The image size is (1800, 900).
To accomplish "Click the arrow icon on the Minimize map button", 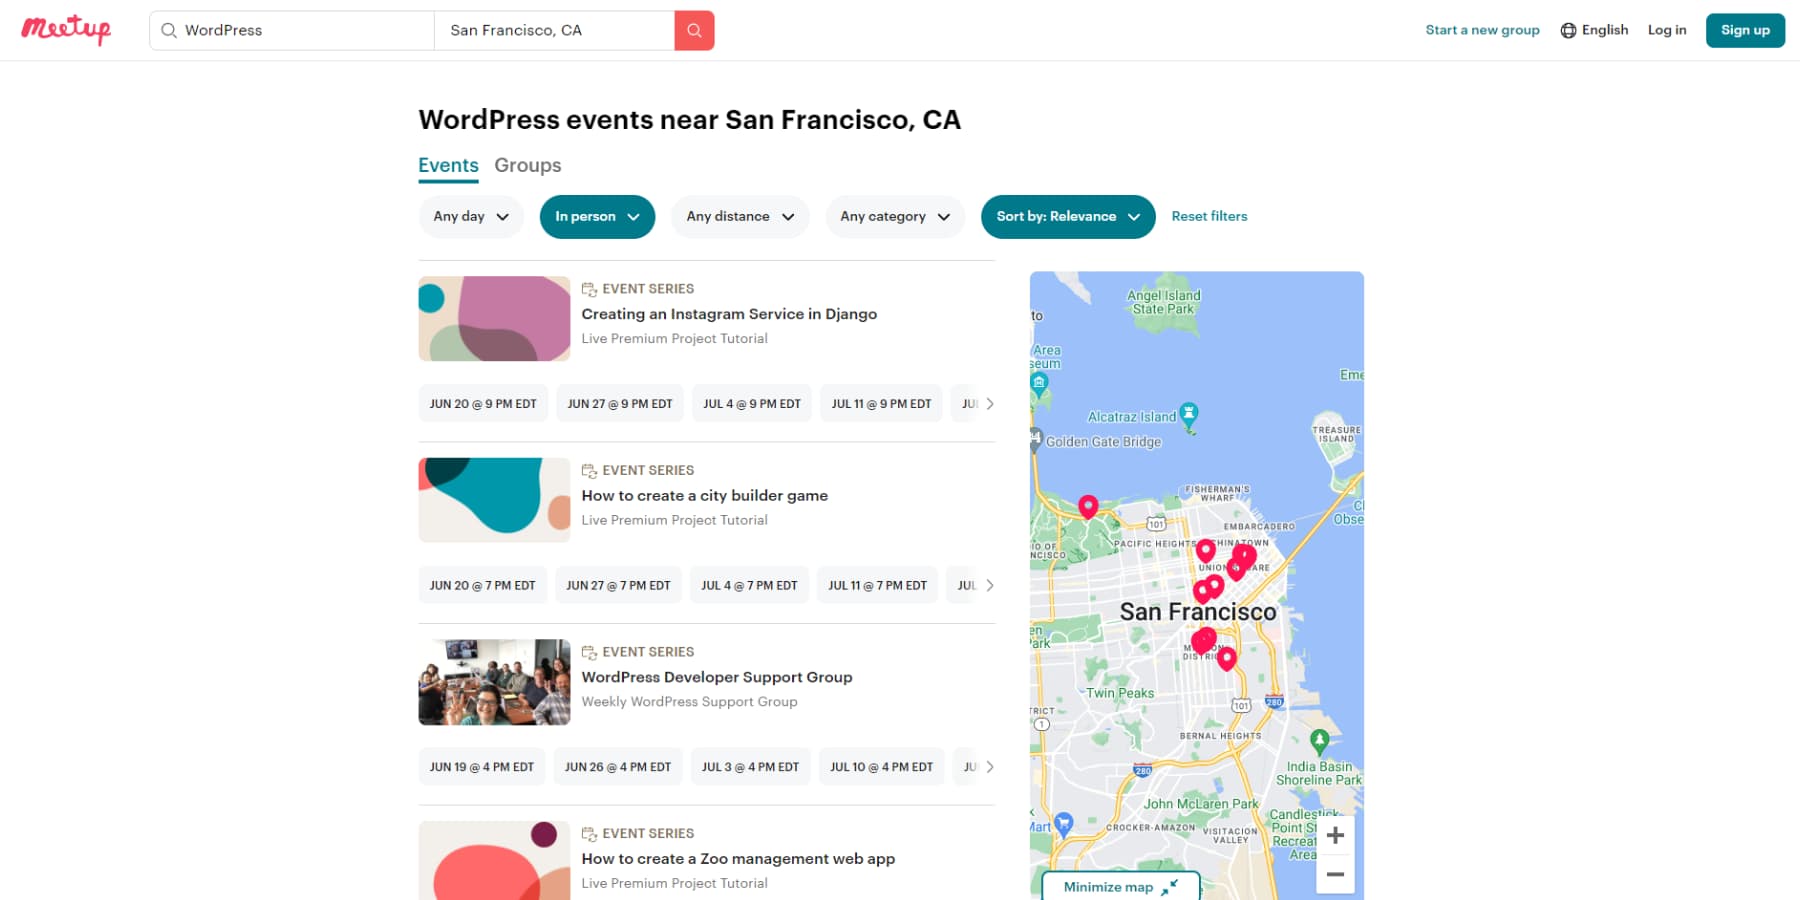I will tap(1168, 889).
